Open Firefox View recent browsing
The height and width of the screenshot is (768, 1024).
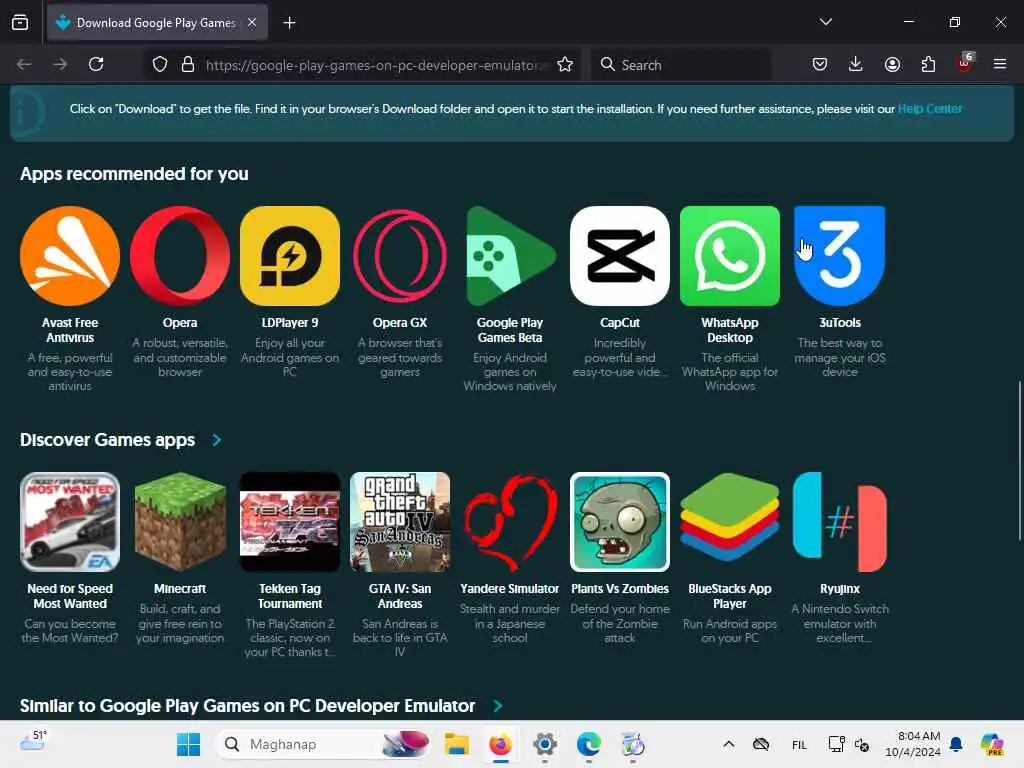[20, 22]
